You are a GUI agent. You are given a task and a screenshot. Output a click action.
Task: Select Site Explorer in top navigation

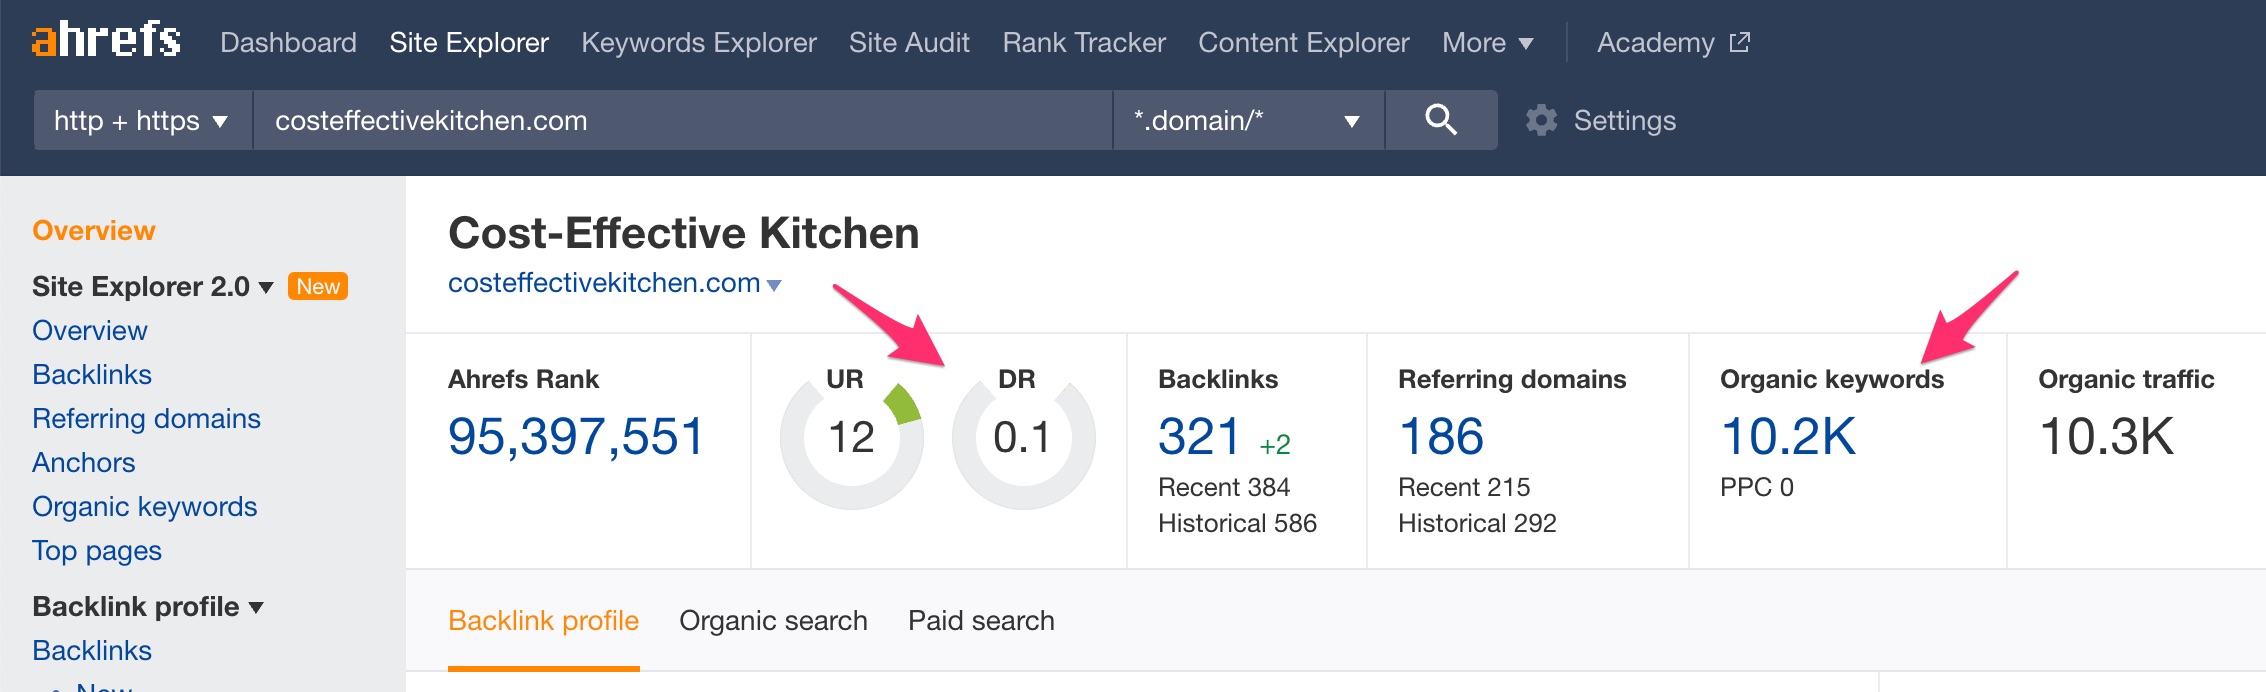tap(469, 42)
